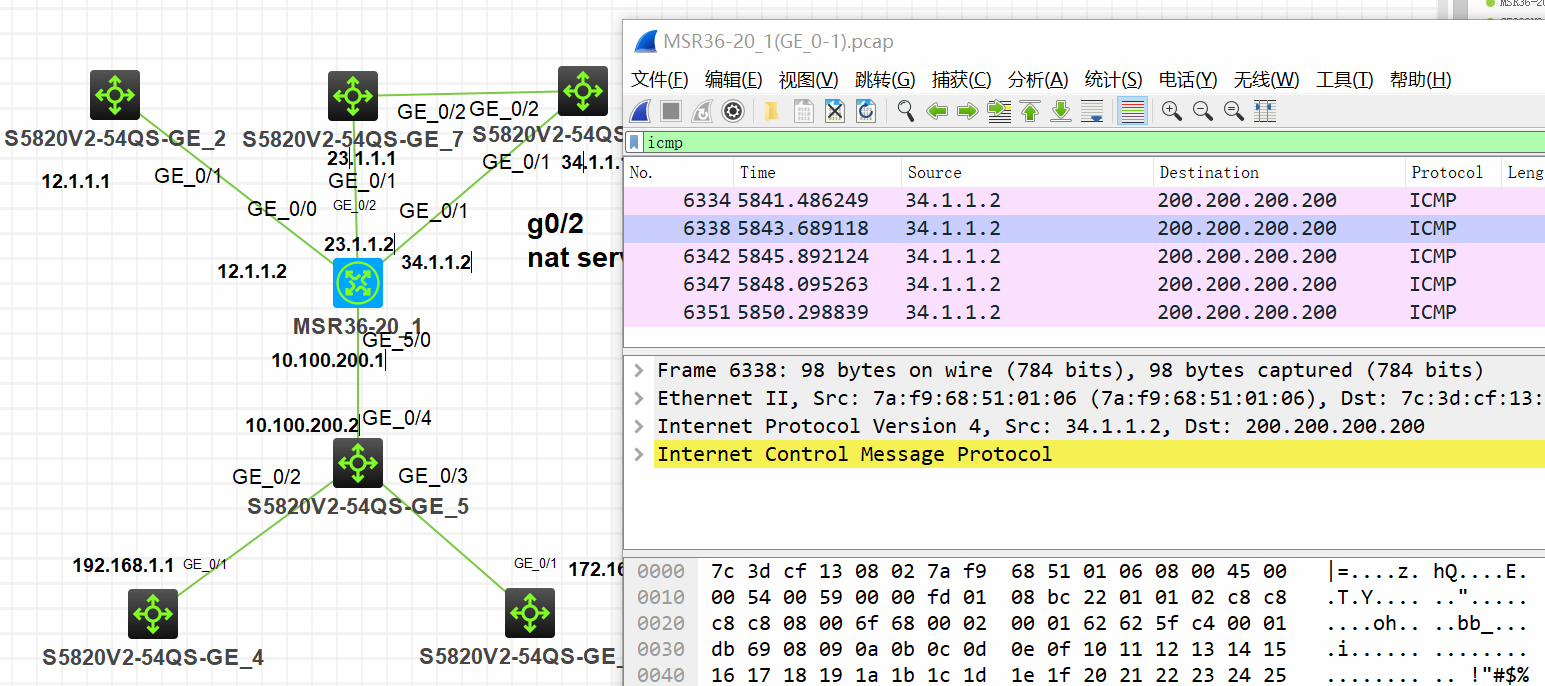This screenshot has height=686, width=1545.
Task: Go back to previous packet in history
Action: point(936,111)
